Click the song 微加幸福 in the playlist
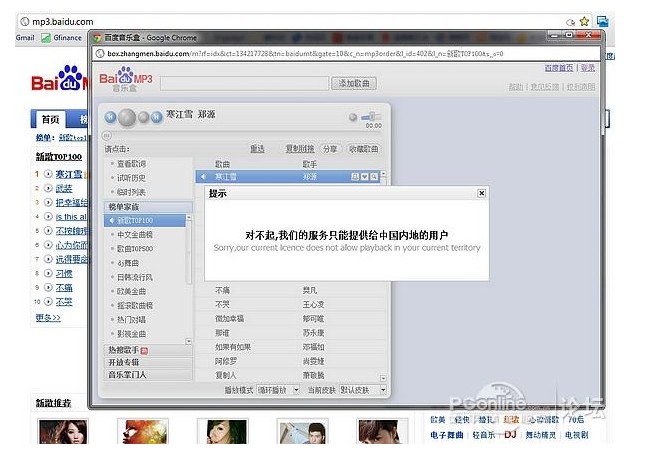This screenshot has width=650, height=457. tap(229, 319)
